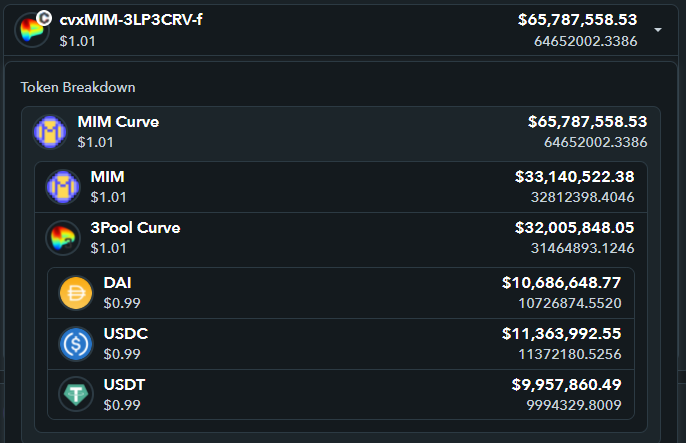The height and width of the screenshot is (443, 686).
Task: Click the $33,140,522.38 MIM value
Action: [574, 177]
